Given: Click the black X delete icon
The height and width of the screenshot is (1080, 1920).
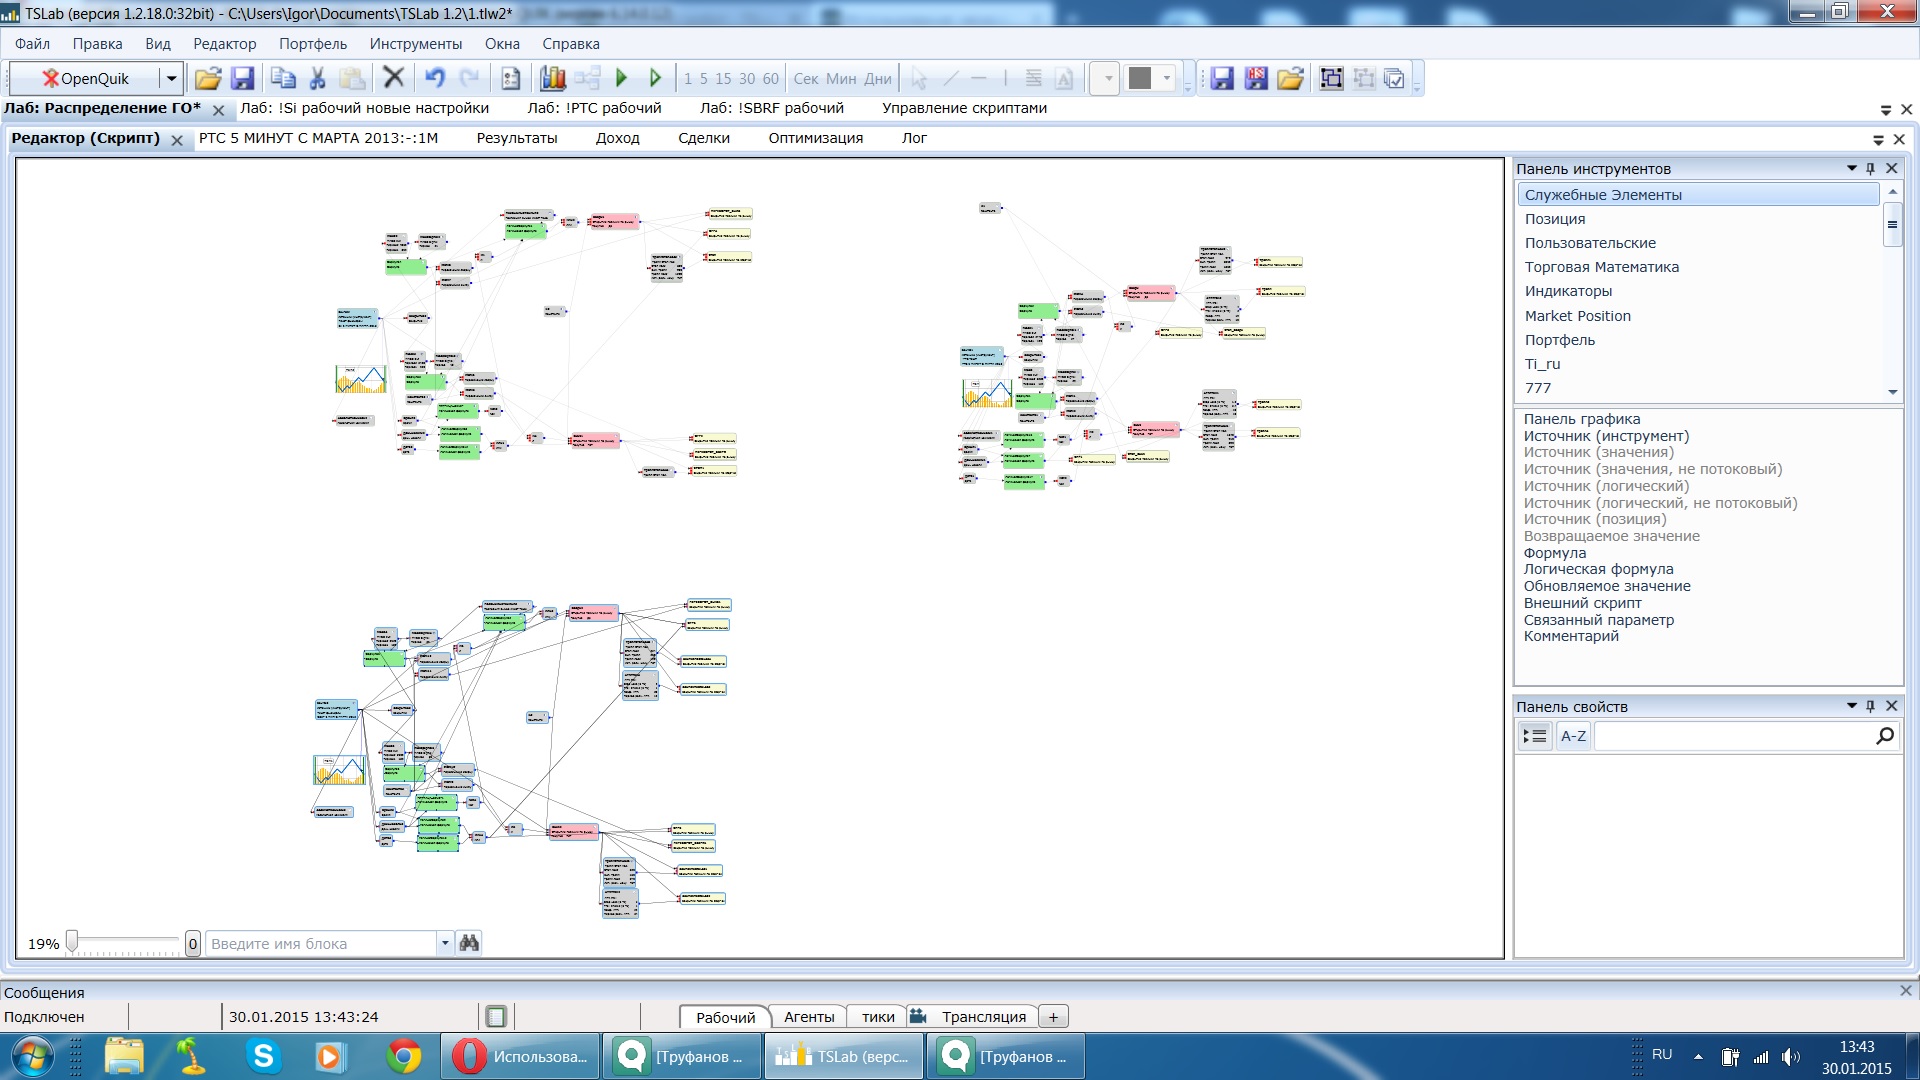Looking at the screenshot, I should point(394,78).
